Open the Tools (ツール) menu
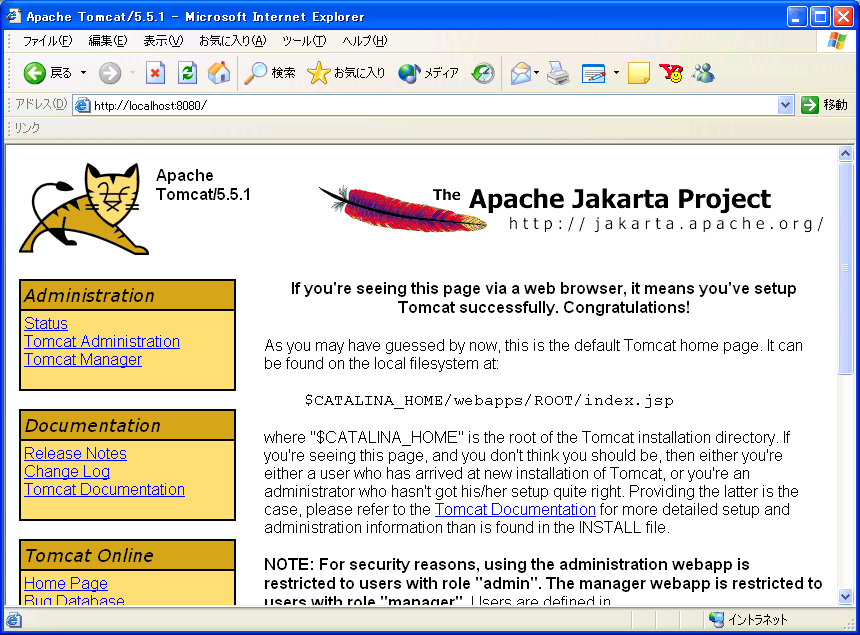 304,41
